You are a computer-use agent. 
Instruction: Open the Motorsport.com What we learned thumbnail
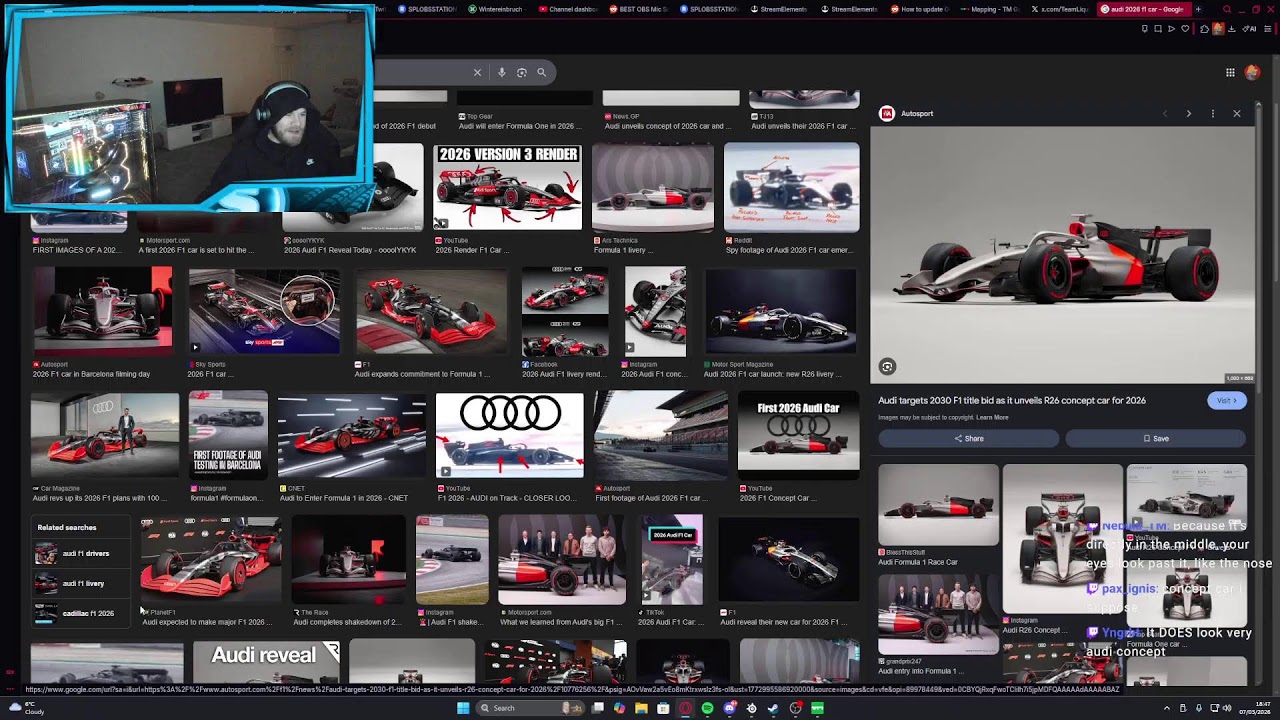coord(562,560)
